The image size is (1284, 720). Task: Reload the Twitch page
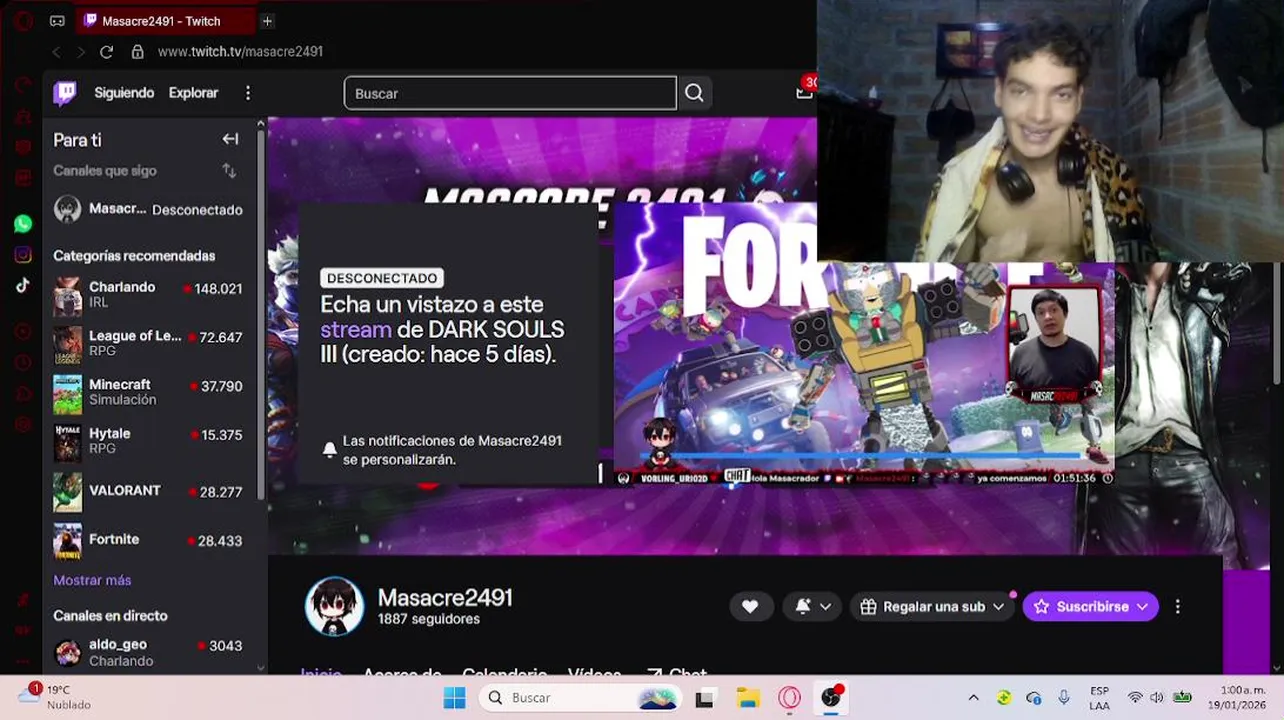tap(106, 52)
